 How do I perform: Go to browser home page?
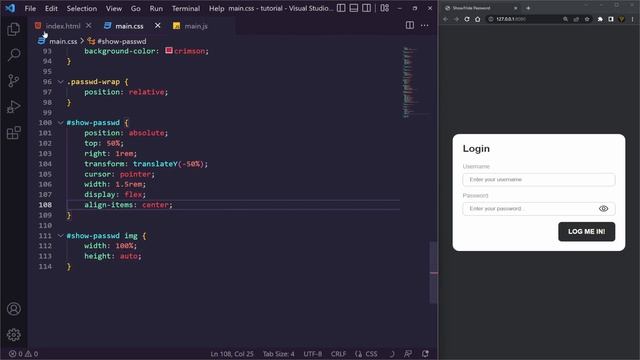pyautogui.click(x=478, y=19)
